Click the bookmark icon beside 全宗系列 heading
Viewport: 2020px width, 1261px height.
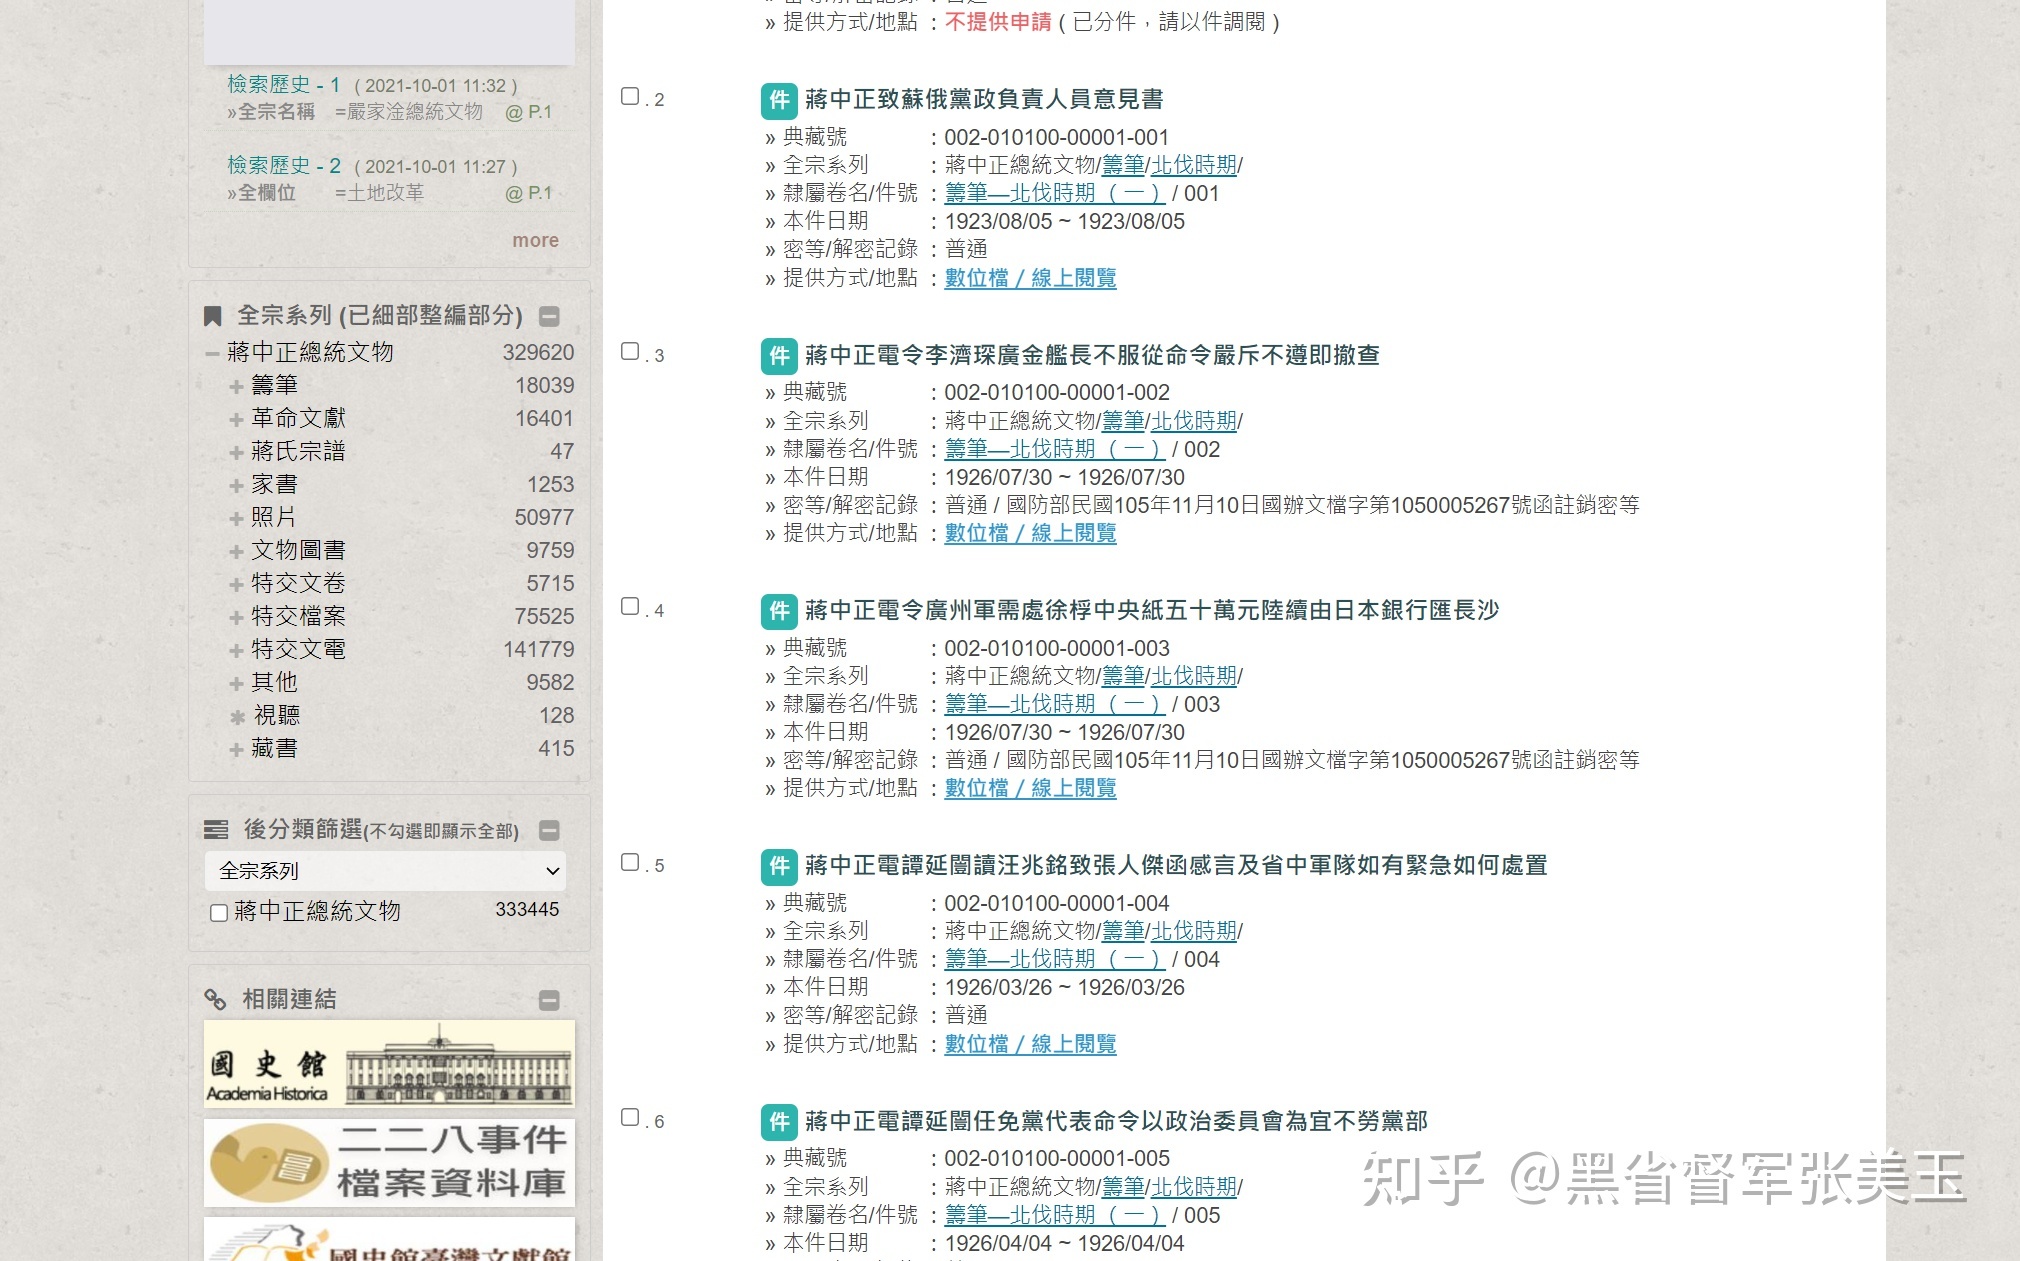(212, 317)
